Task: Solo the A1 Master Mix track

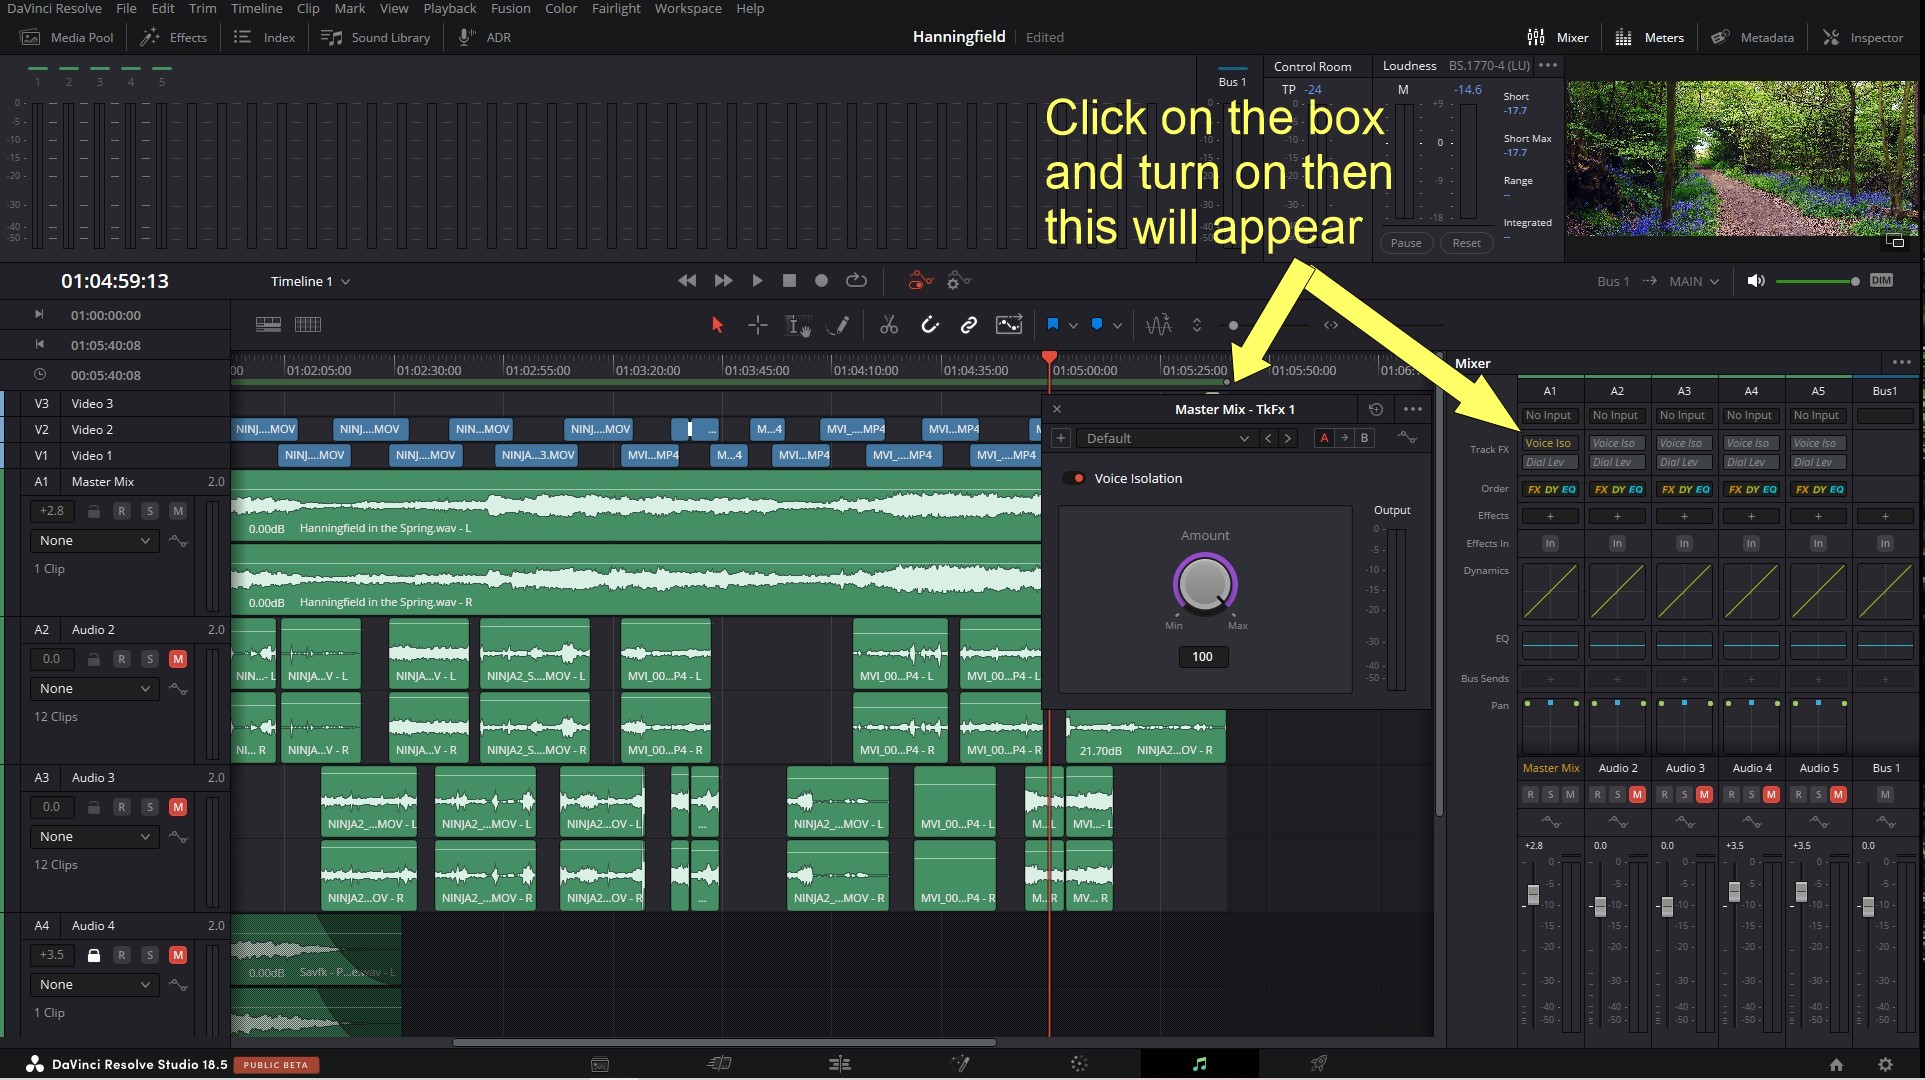Action: 150,511
